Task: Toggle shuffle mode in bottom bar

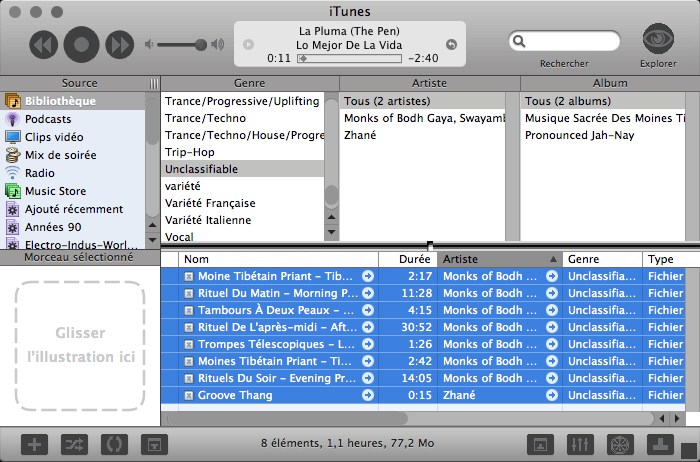Action: click(x=74, y=444)
